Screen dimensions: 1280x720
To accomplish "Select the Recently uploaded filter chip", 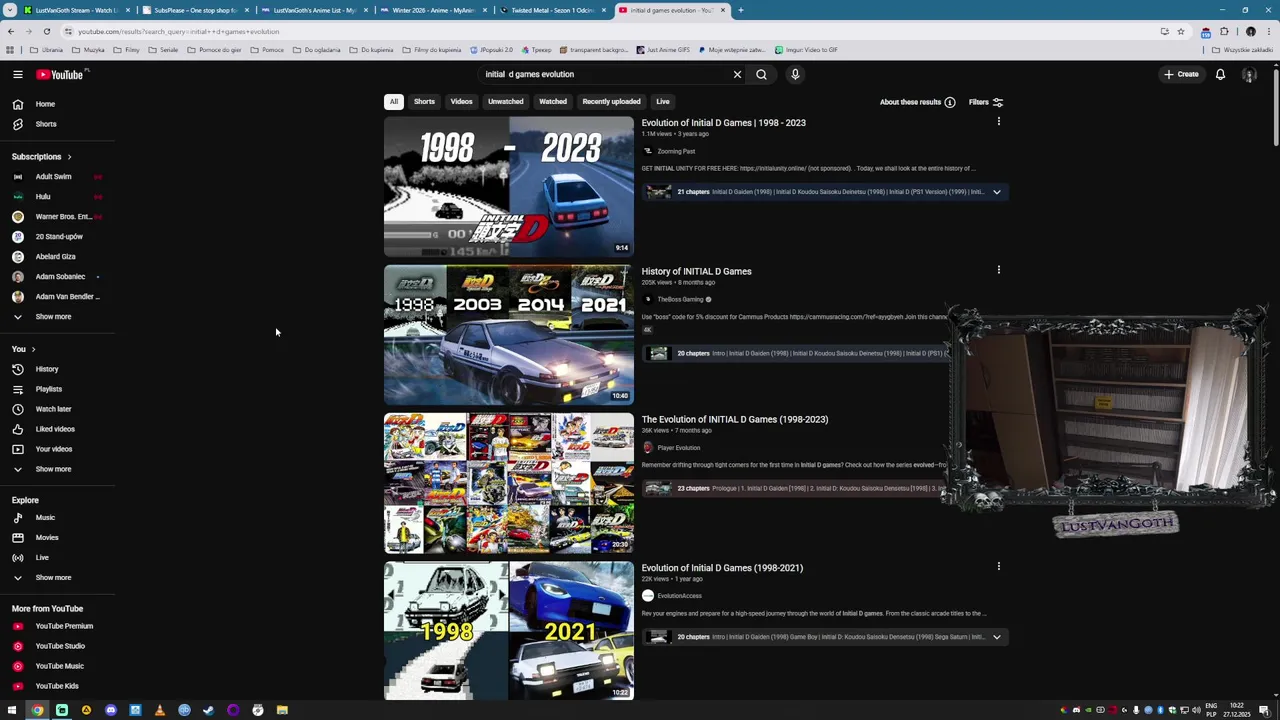I will pos(611,101).
